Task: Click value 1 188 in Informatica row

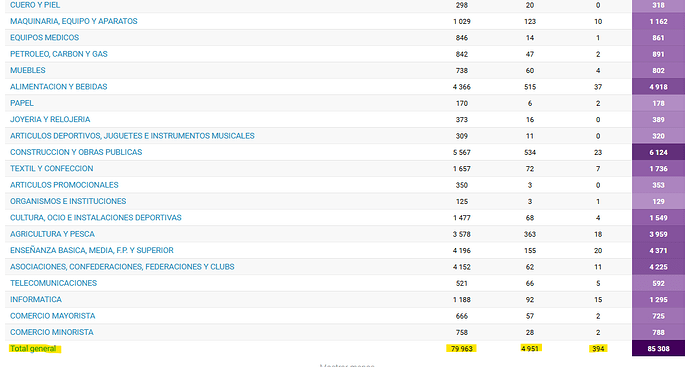Action: click(x=462, y=299)
